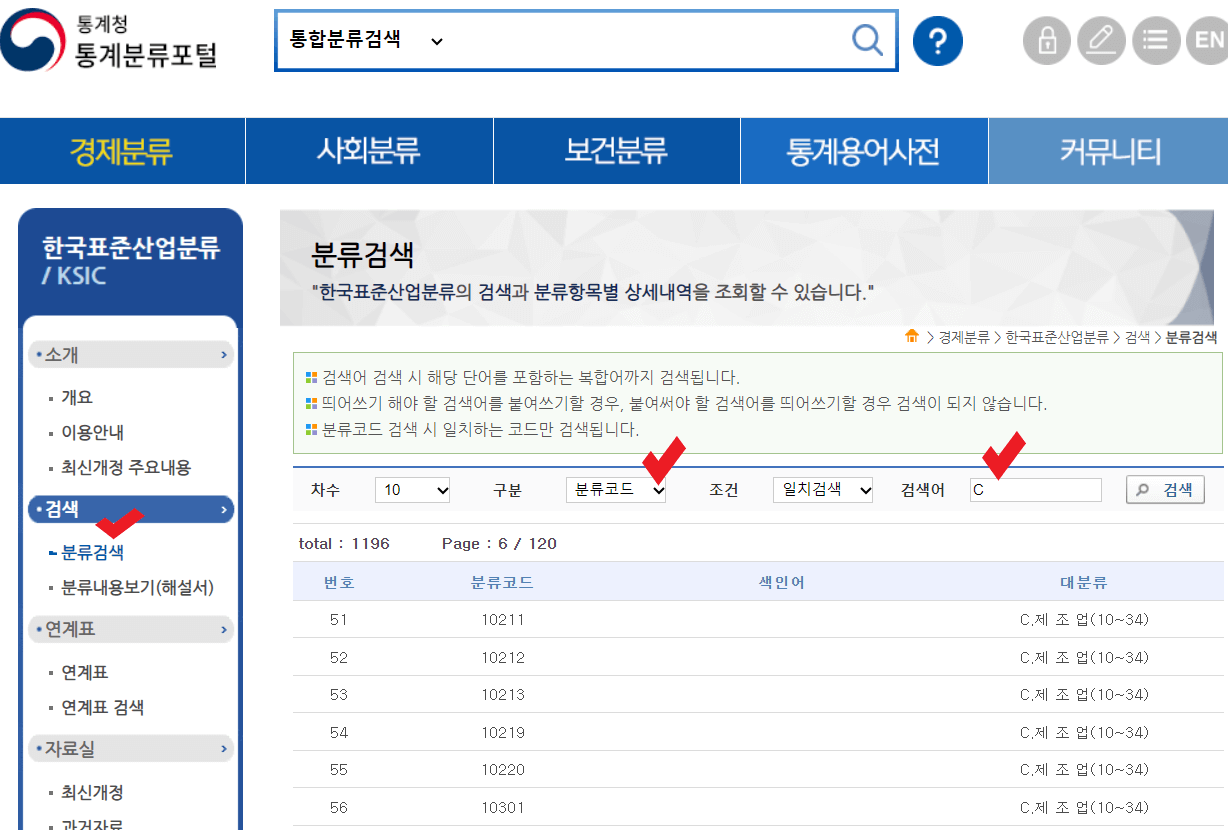Open the blue question mark help icon
1228x830 pixels.
click(x=937, y=40)
